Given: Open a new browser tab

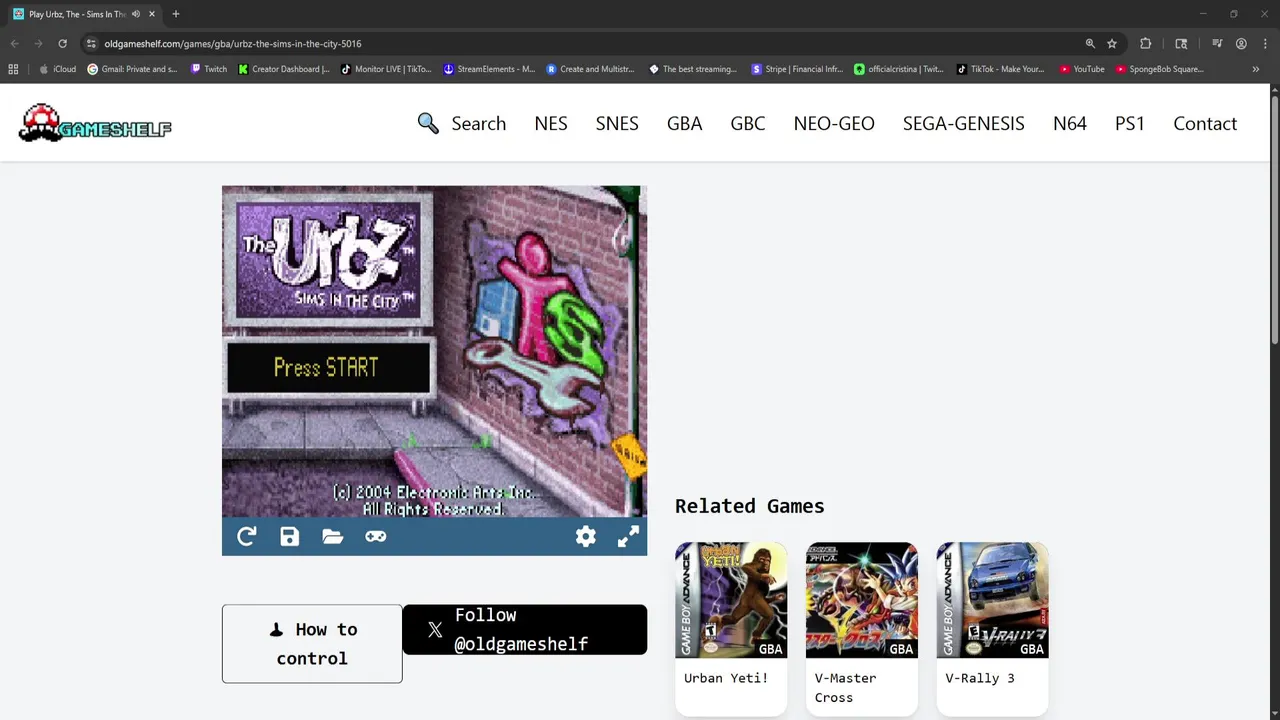Looking at the screenshot, I should point(176,14).
